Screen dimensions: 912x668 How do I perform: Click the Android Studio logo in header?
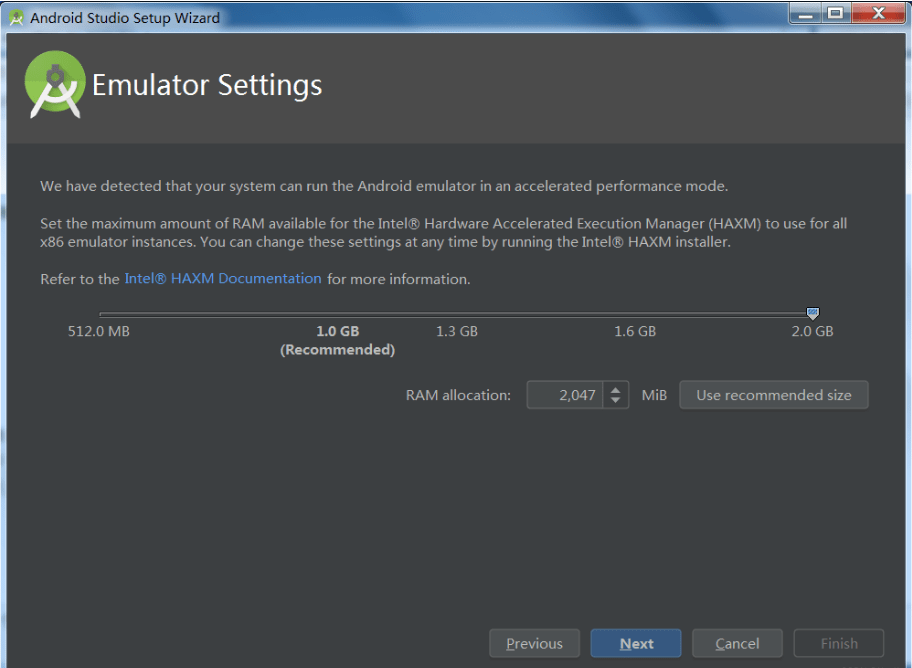click(55, 84)
